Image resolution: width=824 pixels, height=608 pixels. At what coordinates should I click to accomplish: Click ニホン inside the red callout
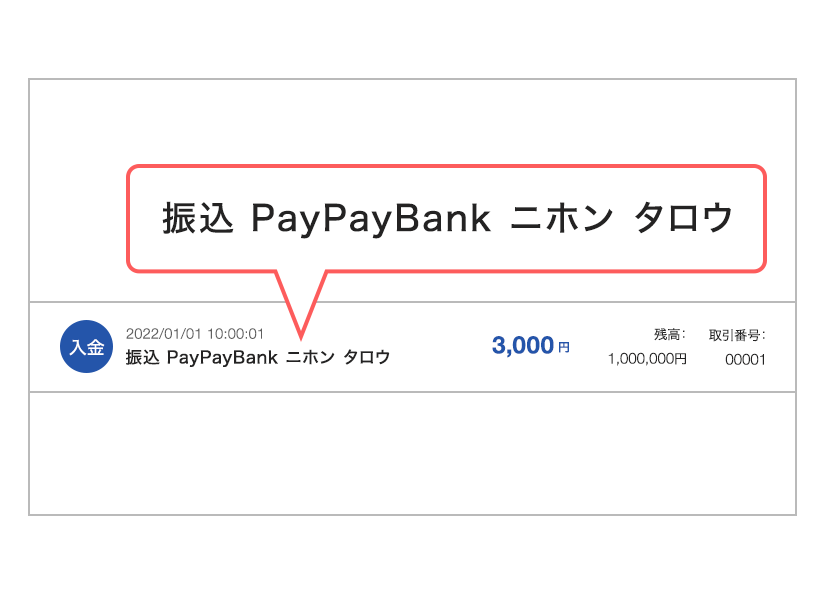point(561,218)
